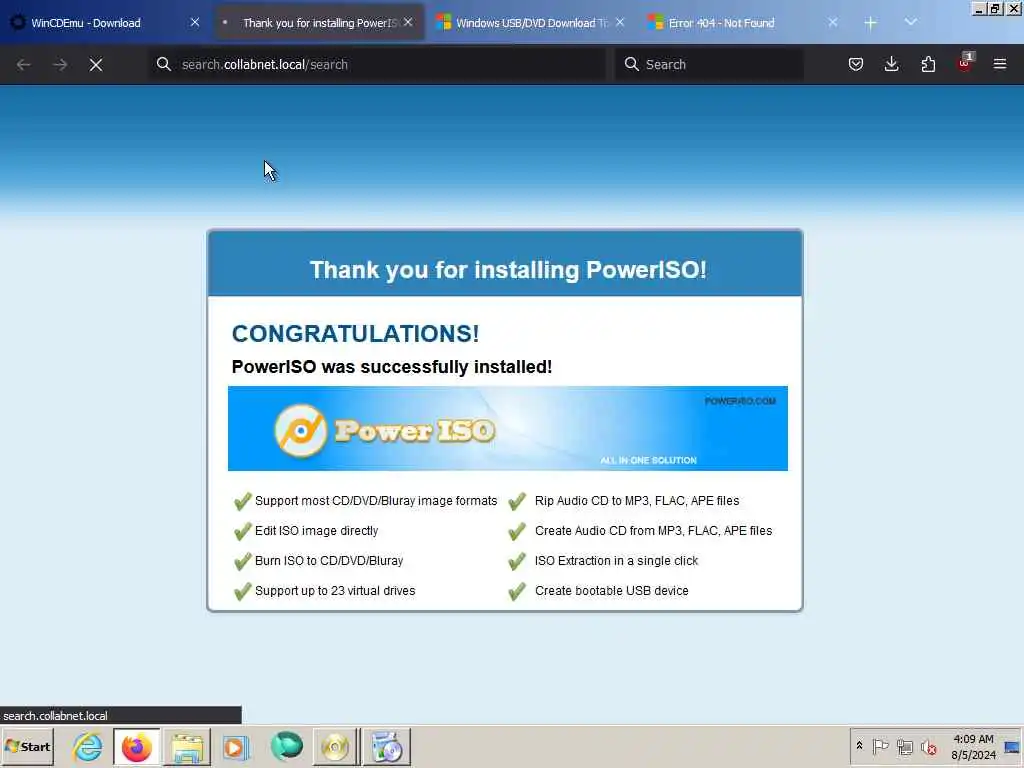Click Create bootable USB device text
The height and width of the screenshot is (768, 1024).
coord(612,591)
